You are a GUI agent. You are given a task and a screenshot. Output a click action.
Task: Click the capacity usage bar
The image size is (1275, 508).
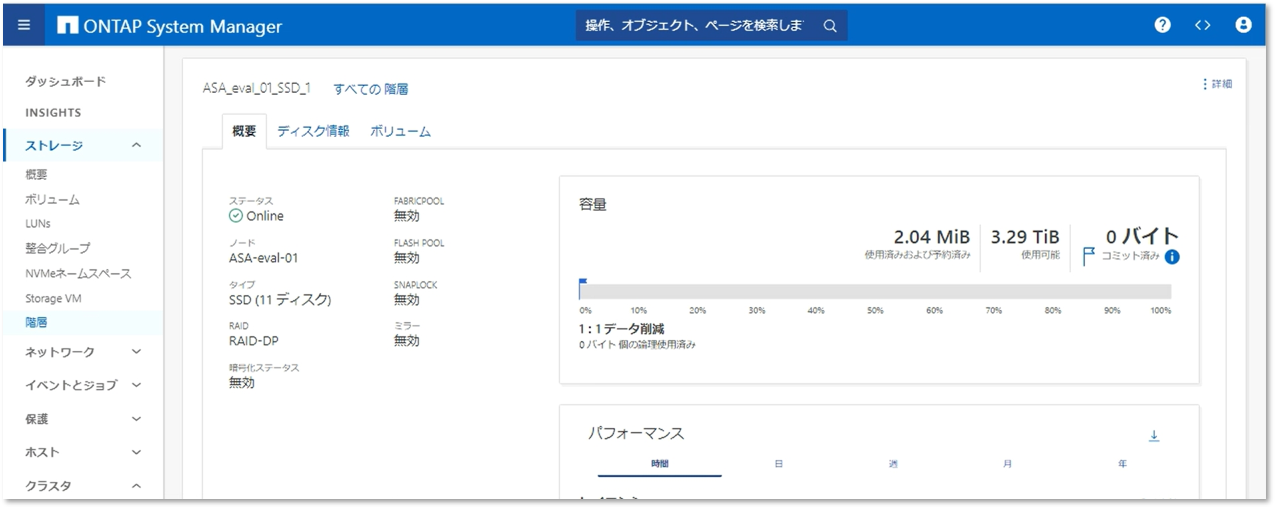(875, 291)
